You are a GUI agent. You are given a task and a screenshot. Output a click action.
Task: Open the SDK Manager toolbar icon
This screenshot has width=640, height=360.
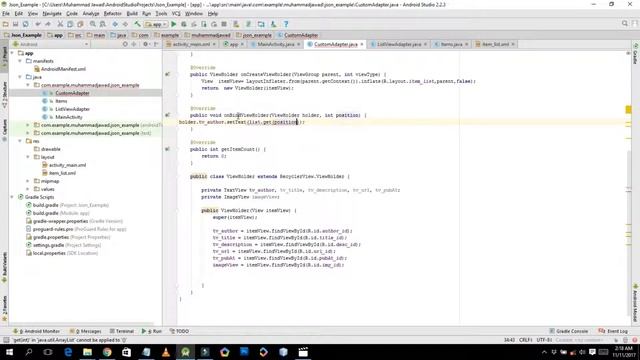(x=273, y=24)
